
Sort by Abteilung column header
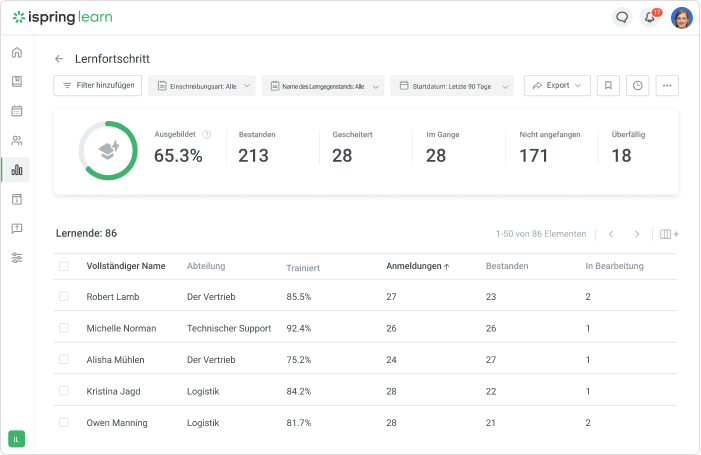[x=206, y=266]
